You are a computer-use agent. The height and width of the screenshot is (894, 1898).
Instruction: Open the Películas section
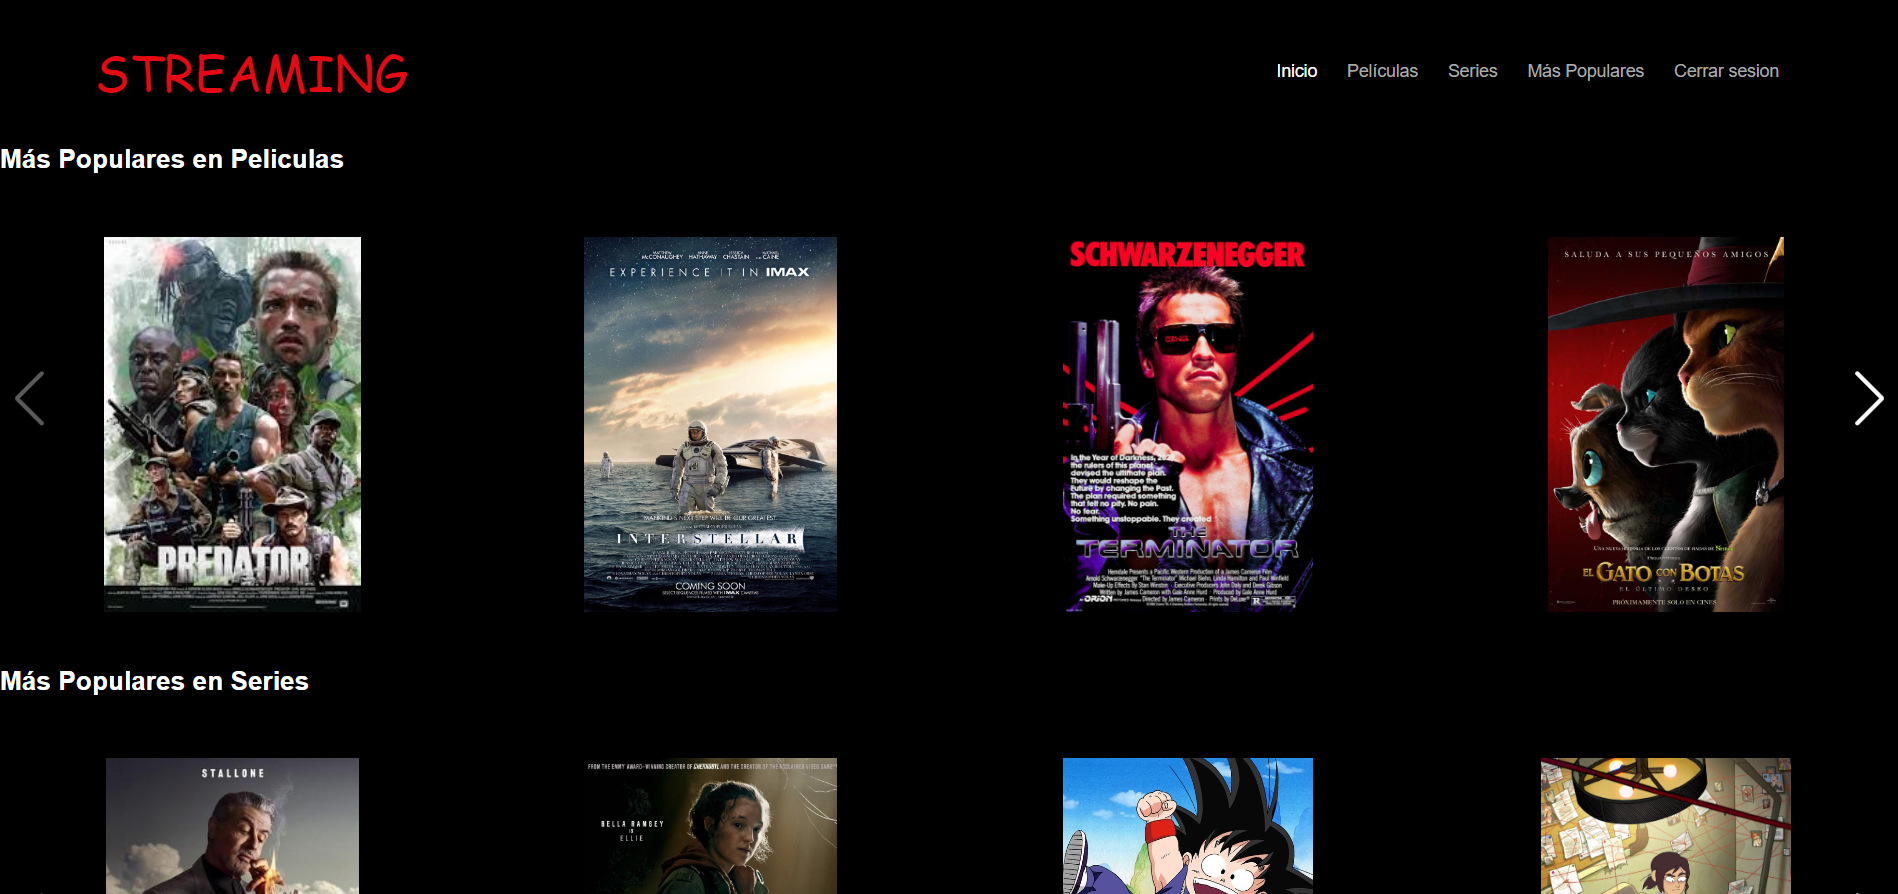point(1382,71)
